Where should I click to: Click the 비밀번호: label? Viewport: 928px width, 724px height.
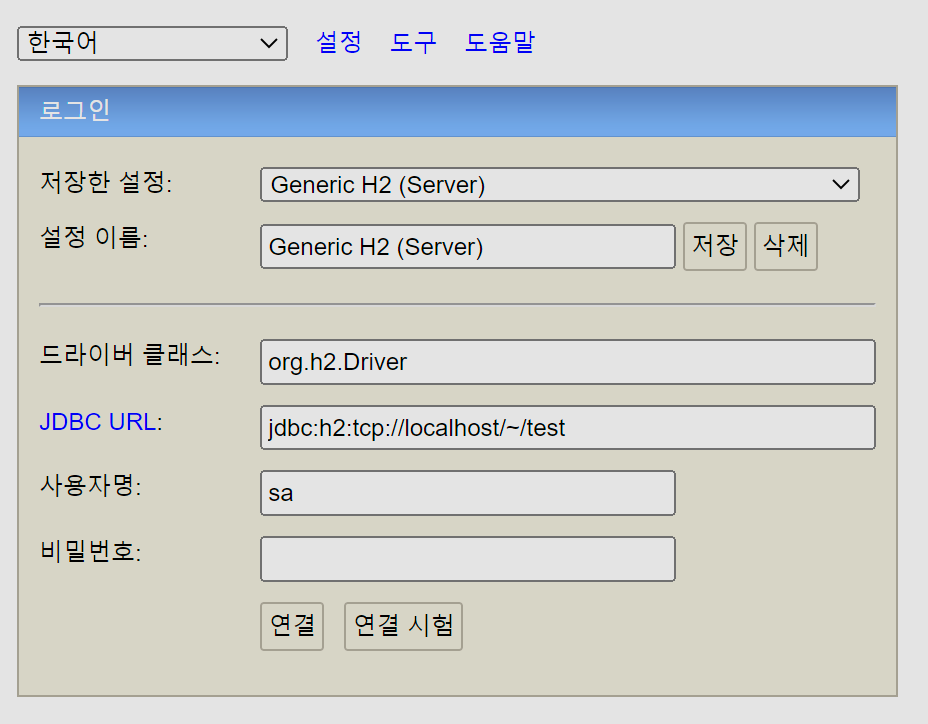(x=91, y=551)
